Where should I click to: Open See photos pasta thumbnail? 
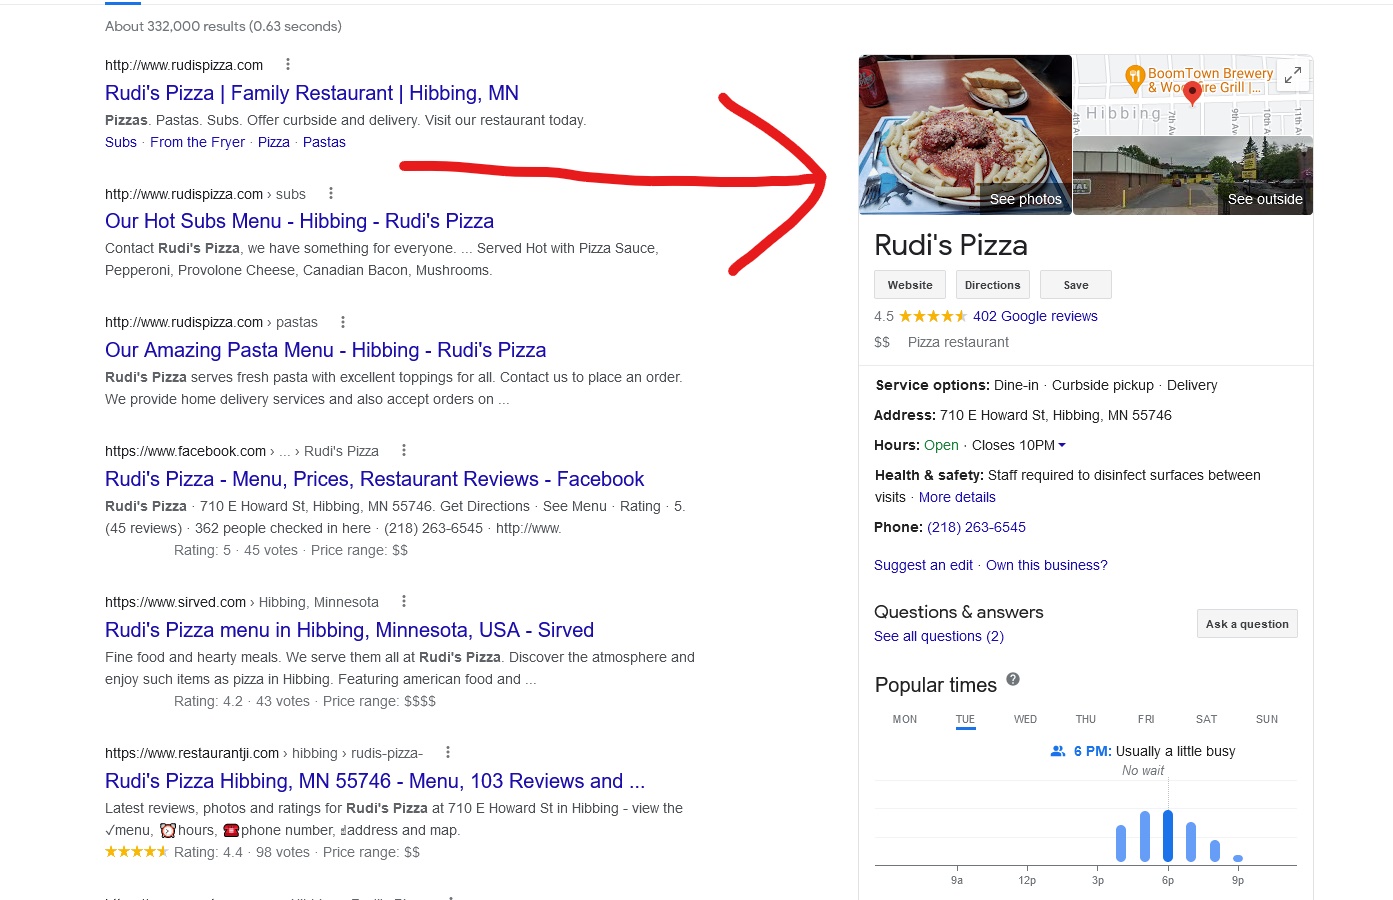(965, 134)
